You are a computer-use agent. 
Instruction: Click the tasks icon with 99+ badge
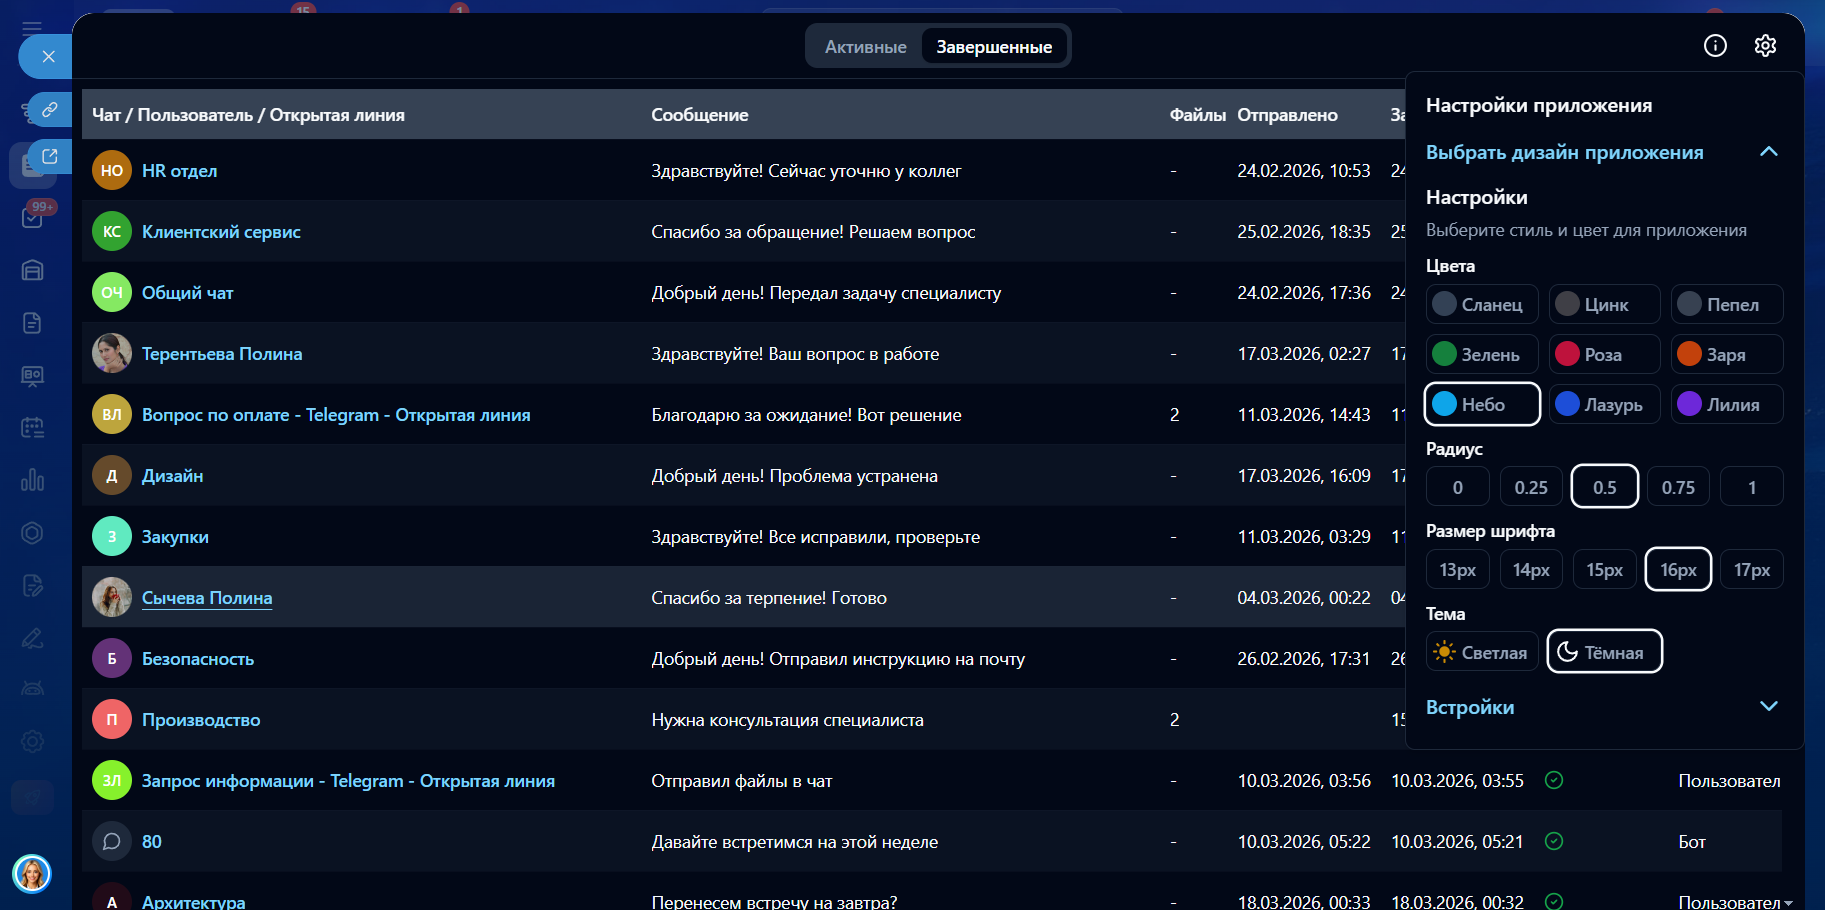coord(32,217)
